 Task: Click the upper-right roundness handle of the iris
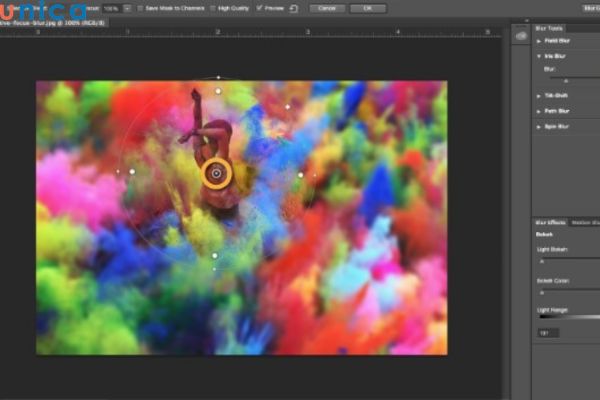tap(288, 107)
